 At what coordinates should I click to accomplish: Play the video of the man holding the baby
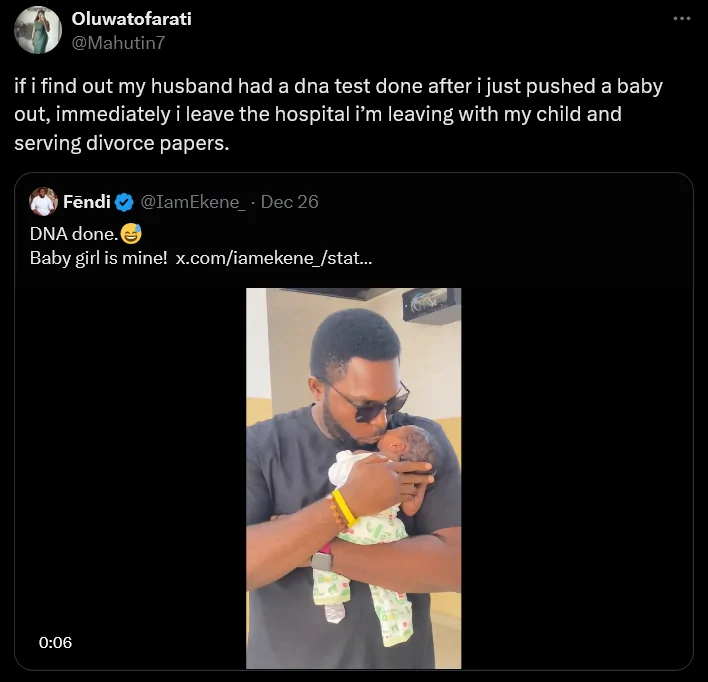pyautogui.click(x=354, y=478)
